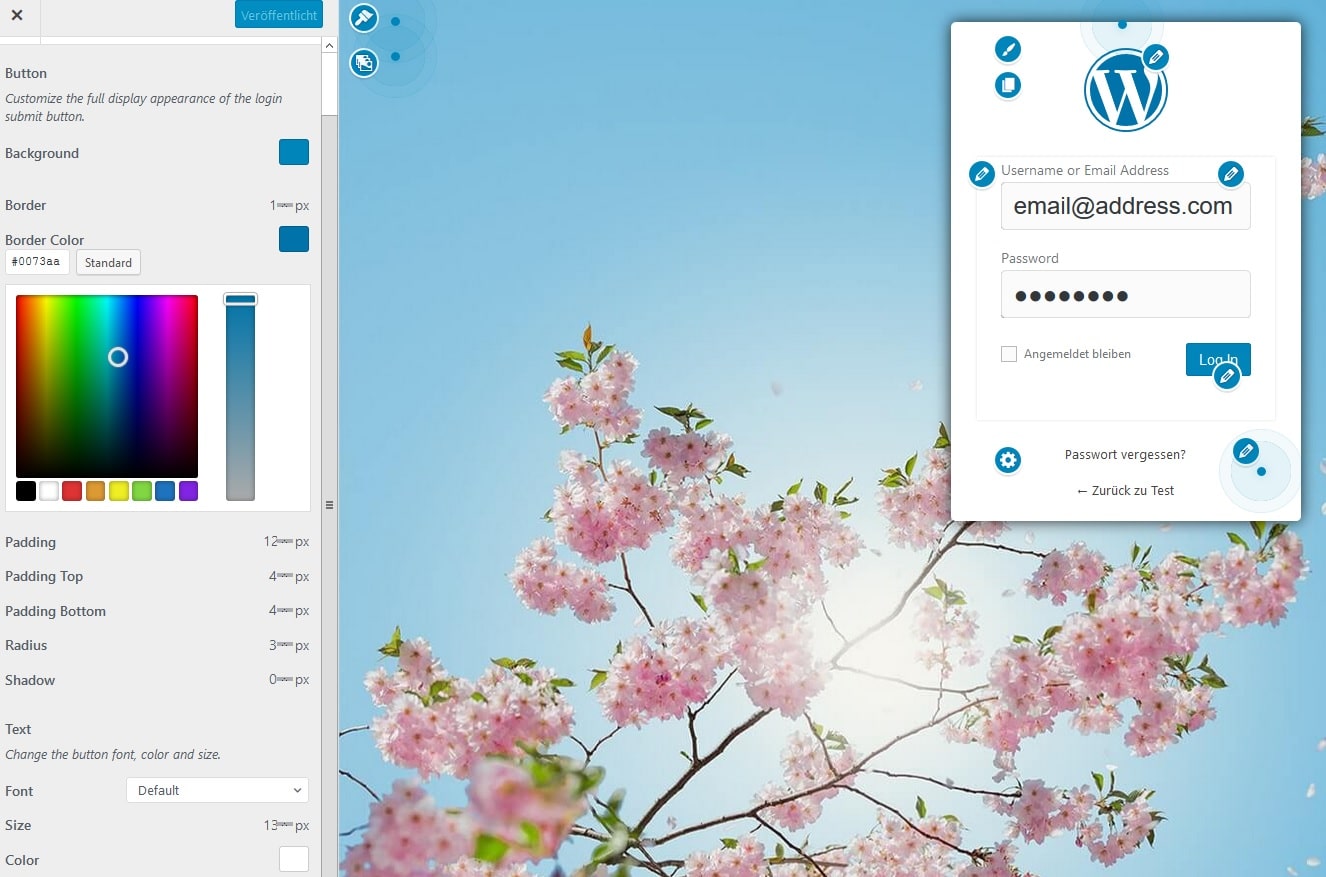Pick the red preset in the color palette
1326x877 pixels.
(72, 491)
